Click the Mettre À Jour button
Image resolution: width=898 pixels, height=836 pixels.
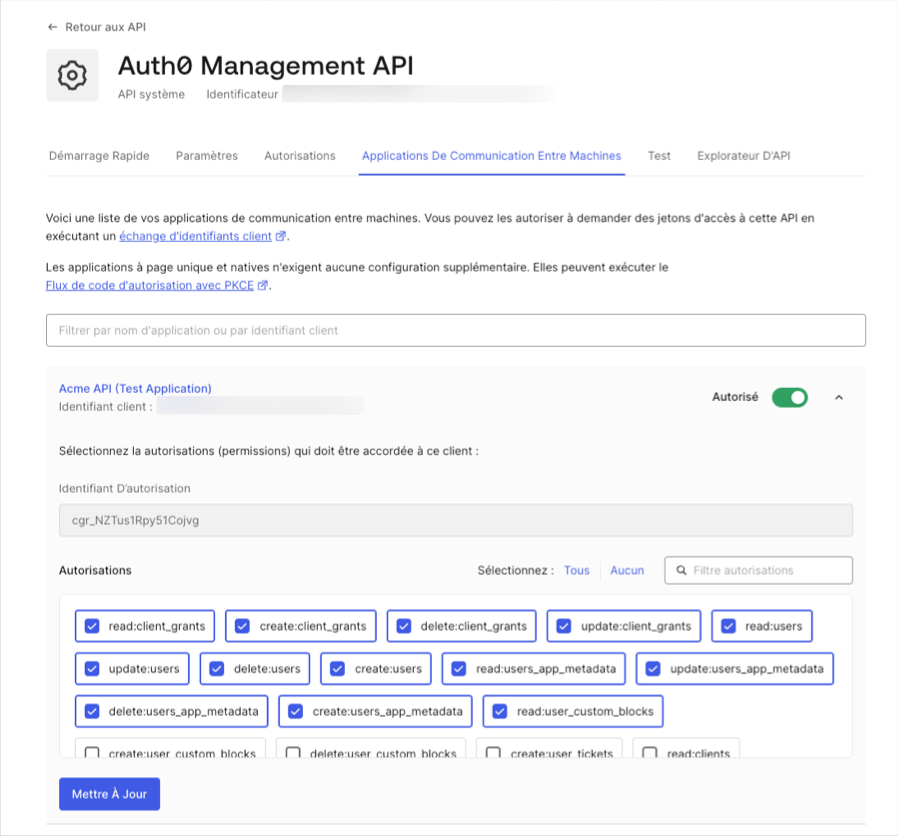109,793
